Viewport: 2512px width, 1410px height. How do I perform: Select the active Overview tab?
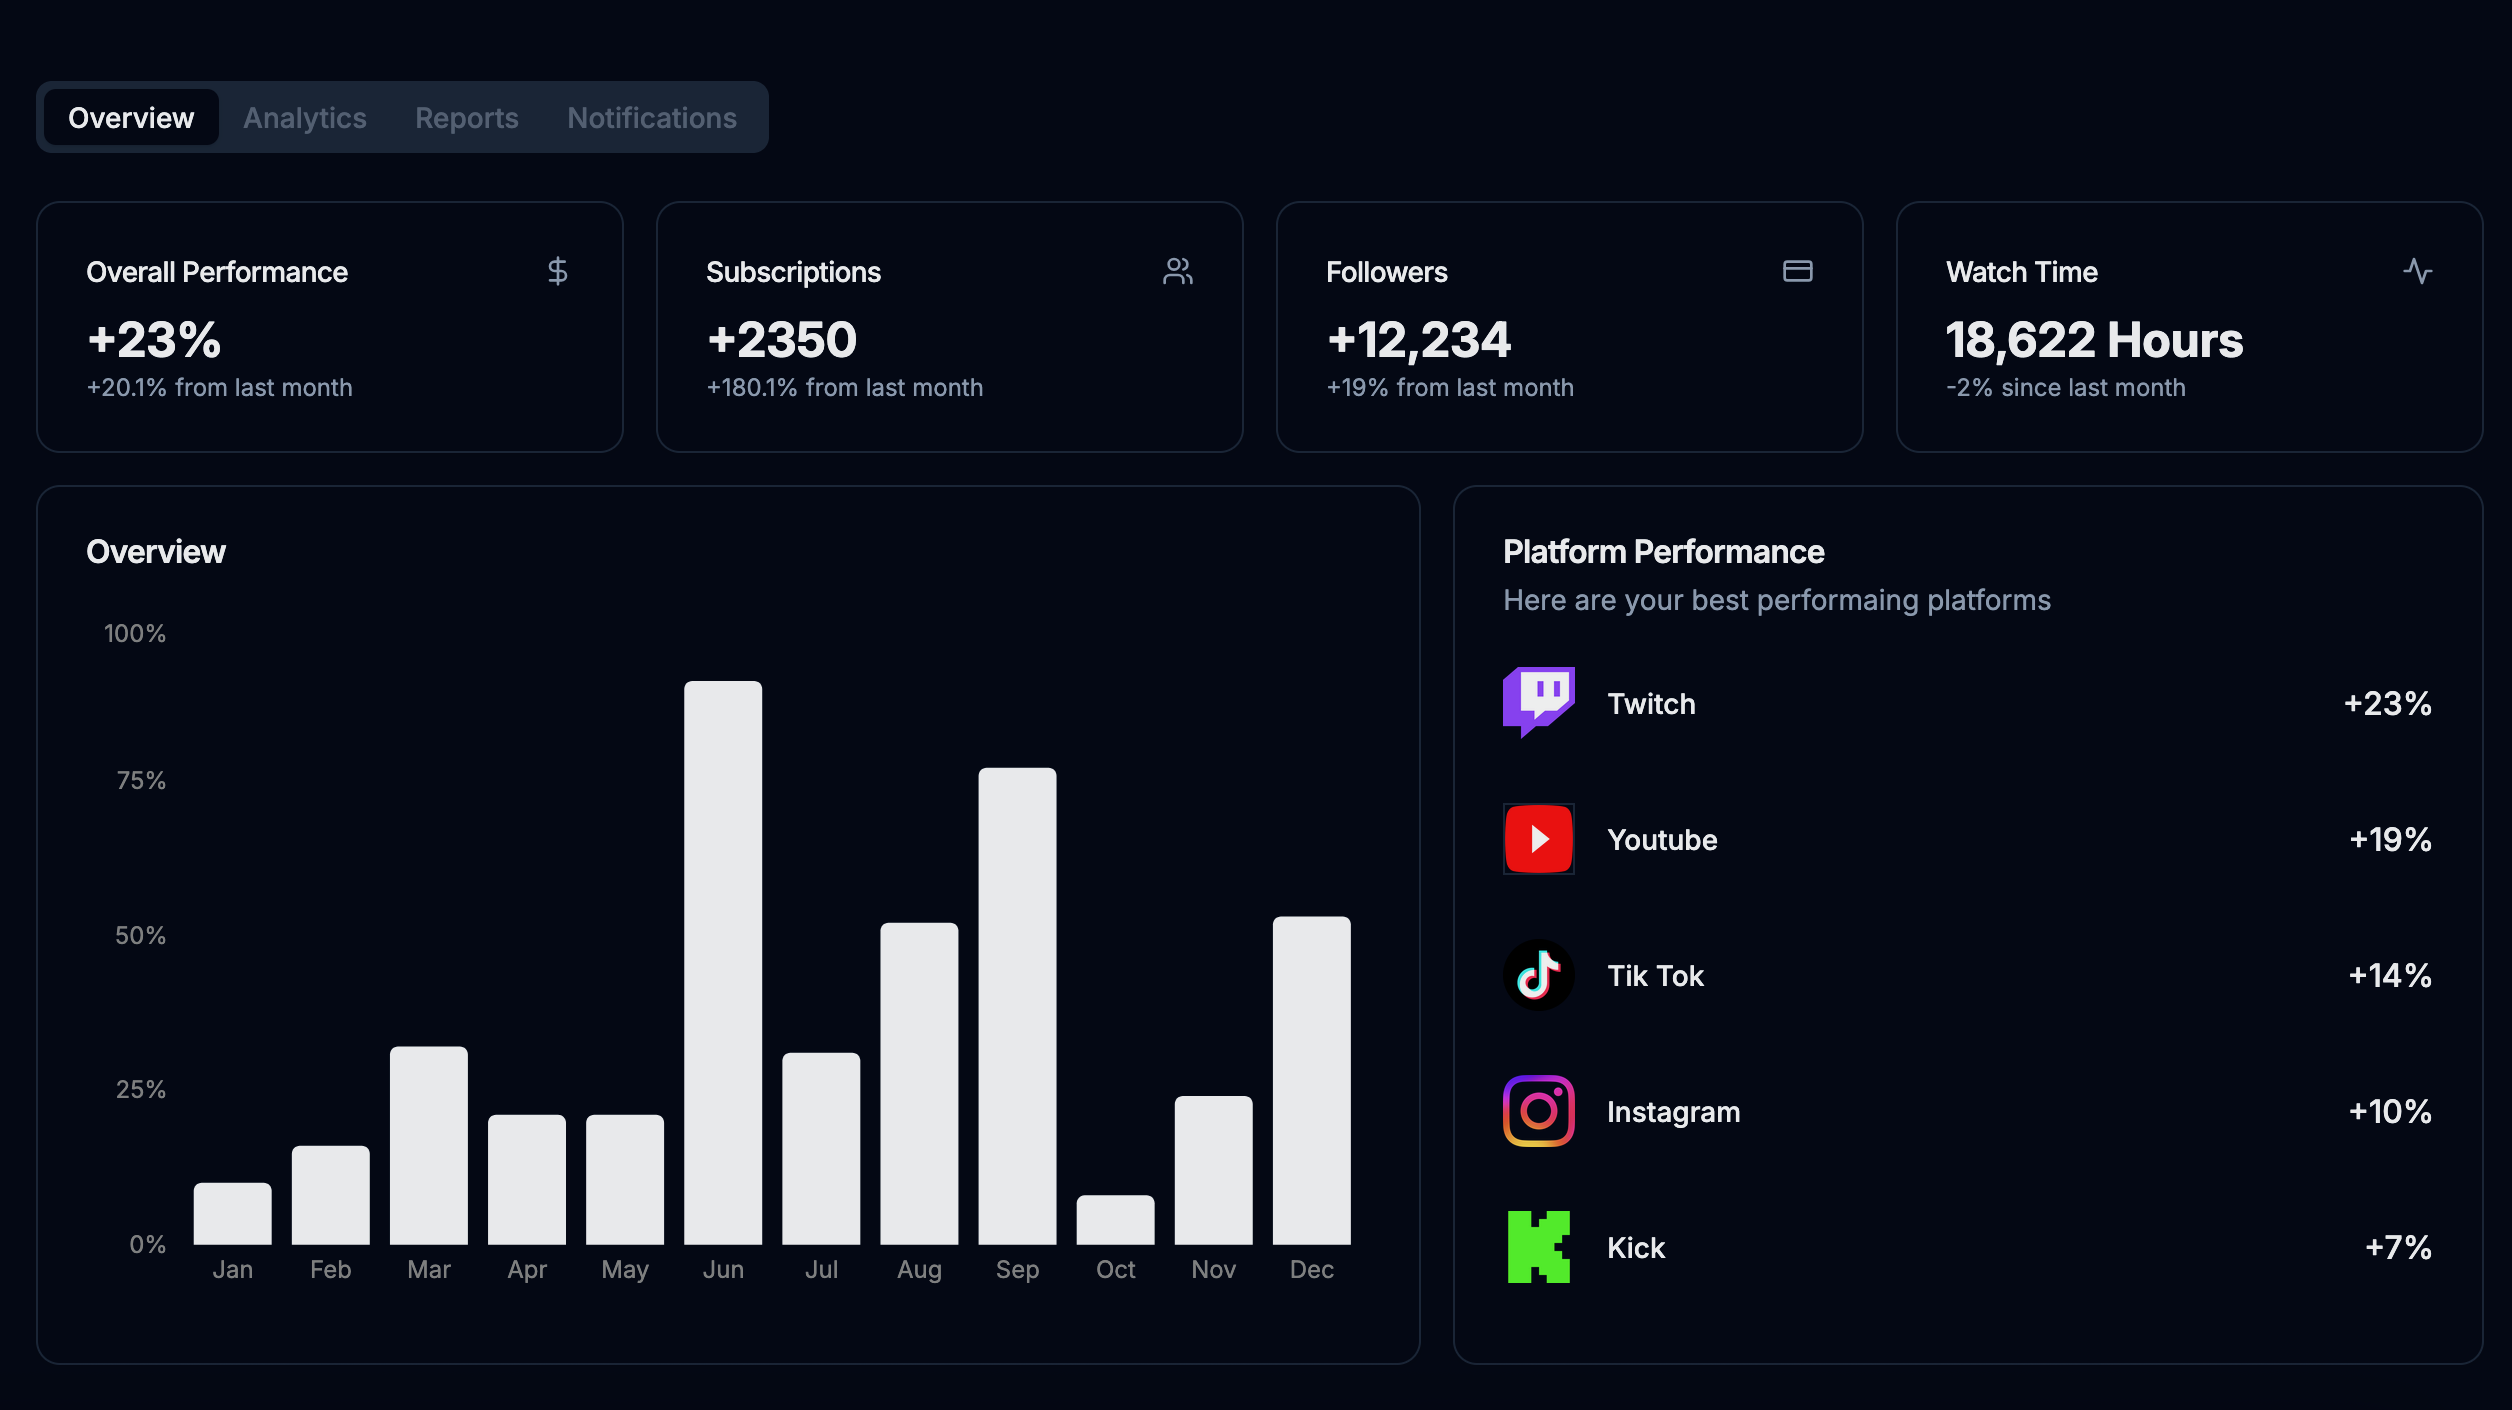131,118
